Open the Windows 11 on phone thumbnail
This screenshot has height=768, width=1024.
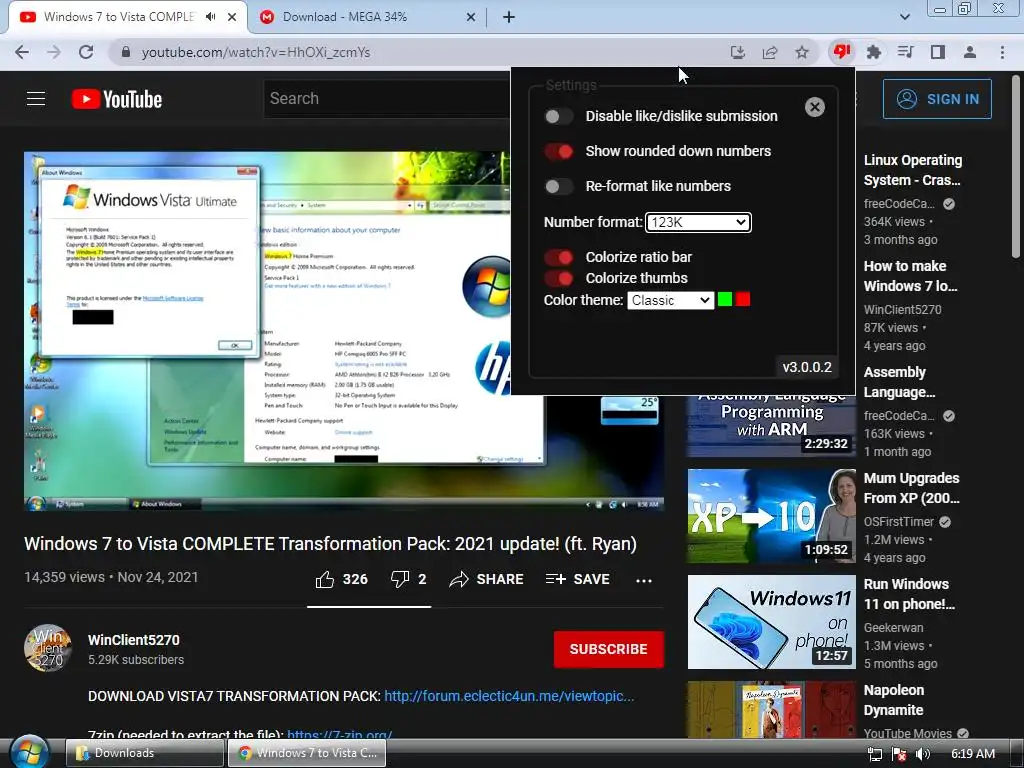(x=771, y=622)
